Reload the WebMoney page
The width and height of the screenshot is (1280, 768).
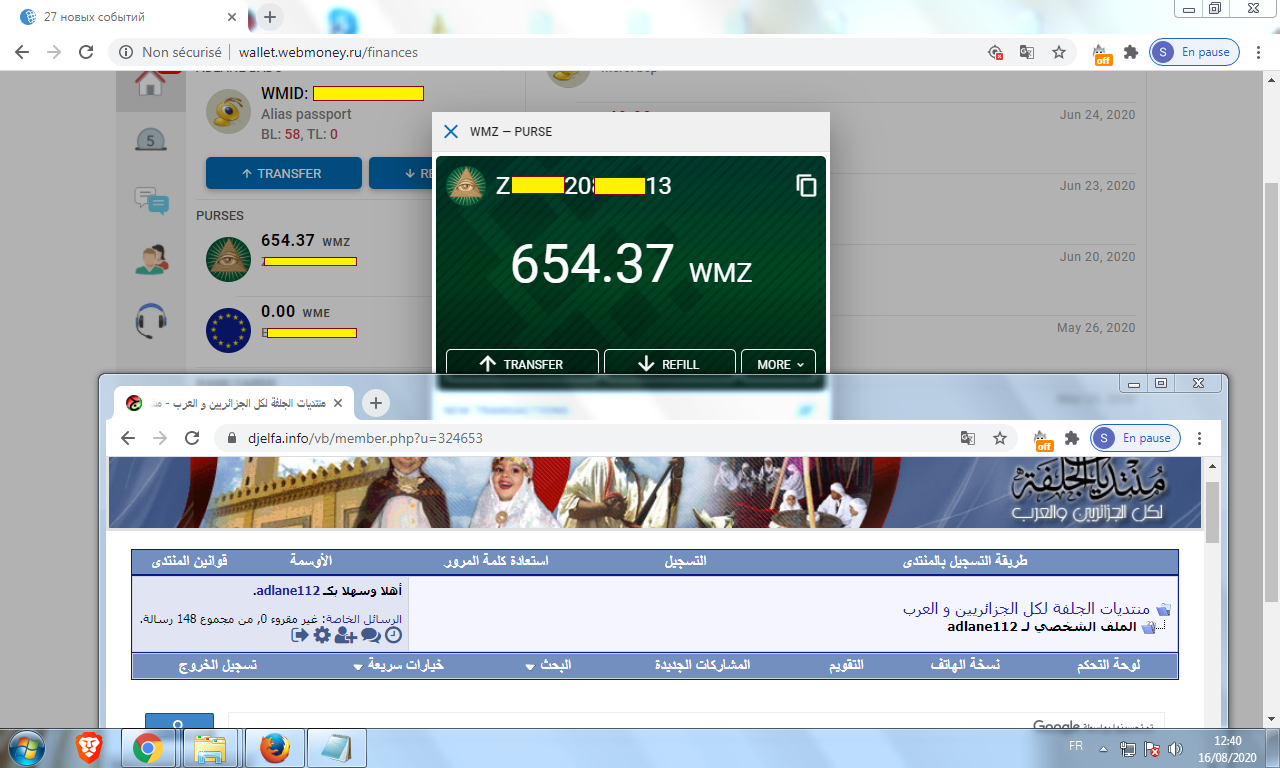tap(86, 52)
